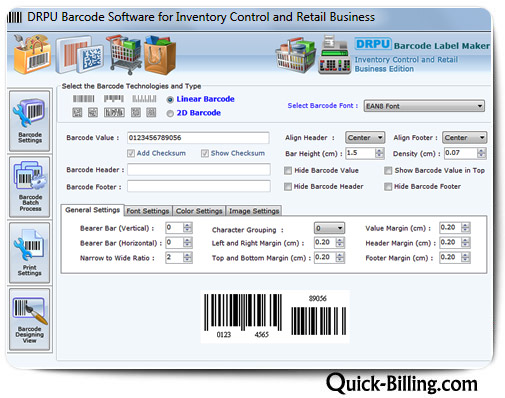
Task: Click the Barcode Value input field
Action: click(198, 138)
